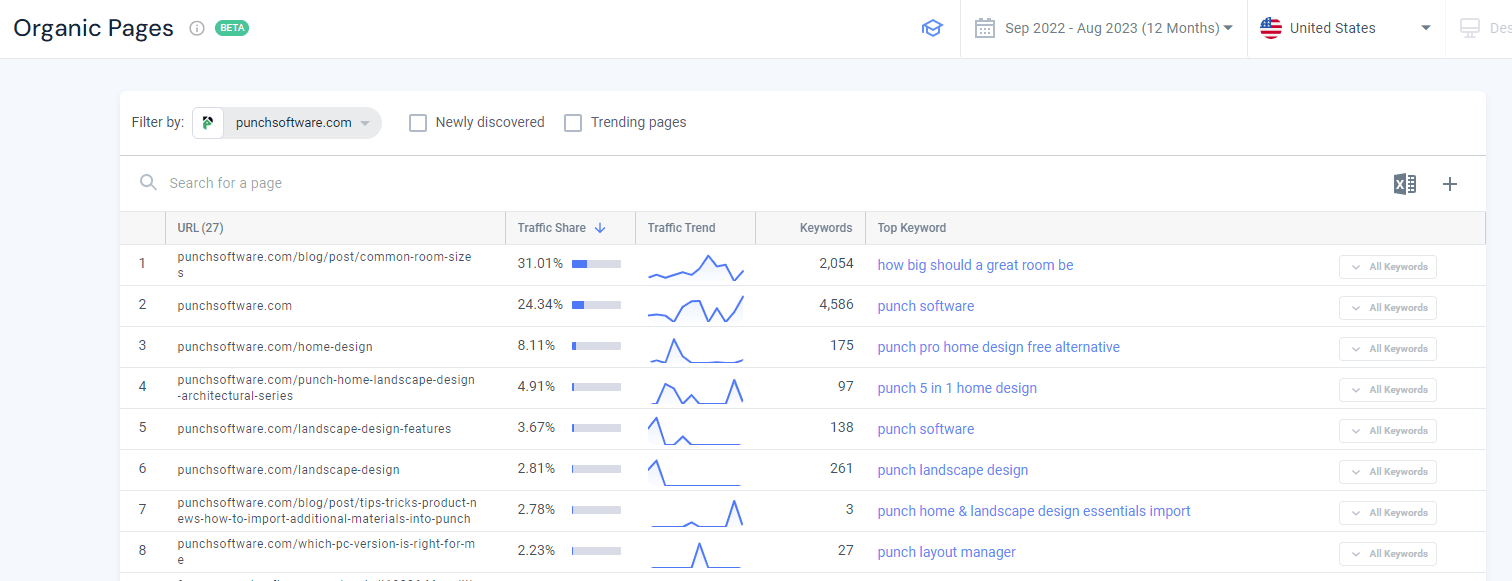The height and width of the screenshot is (581, 1512).
Task: Click the URL punchsoftware.com/landscape-design-features
Action: 314,429
